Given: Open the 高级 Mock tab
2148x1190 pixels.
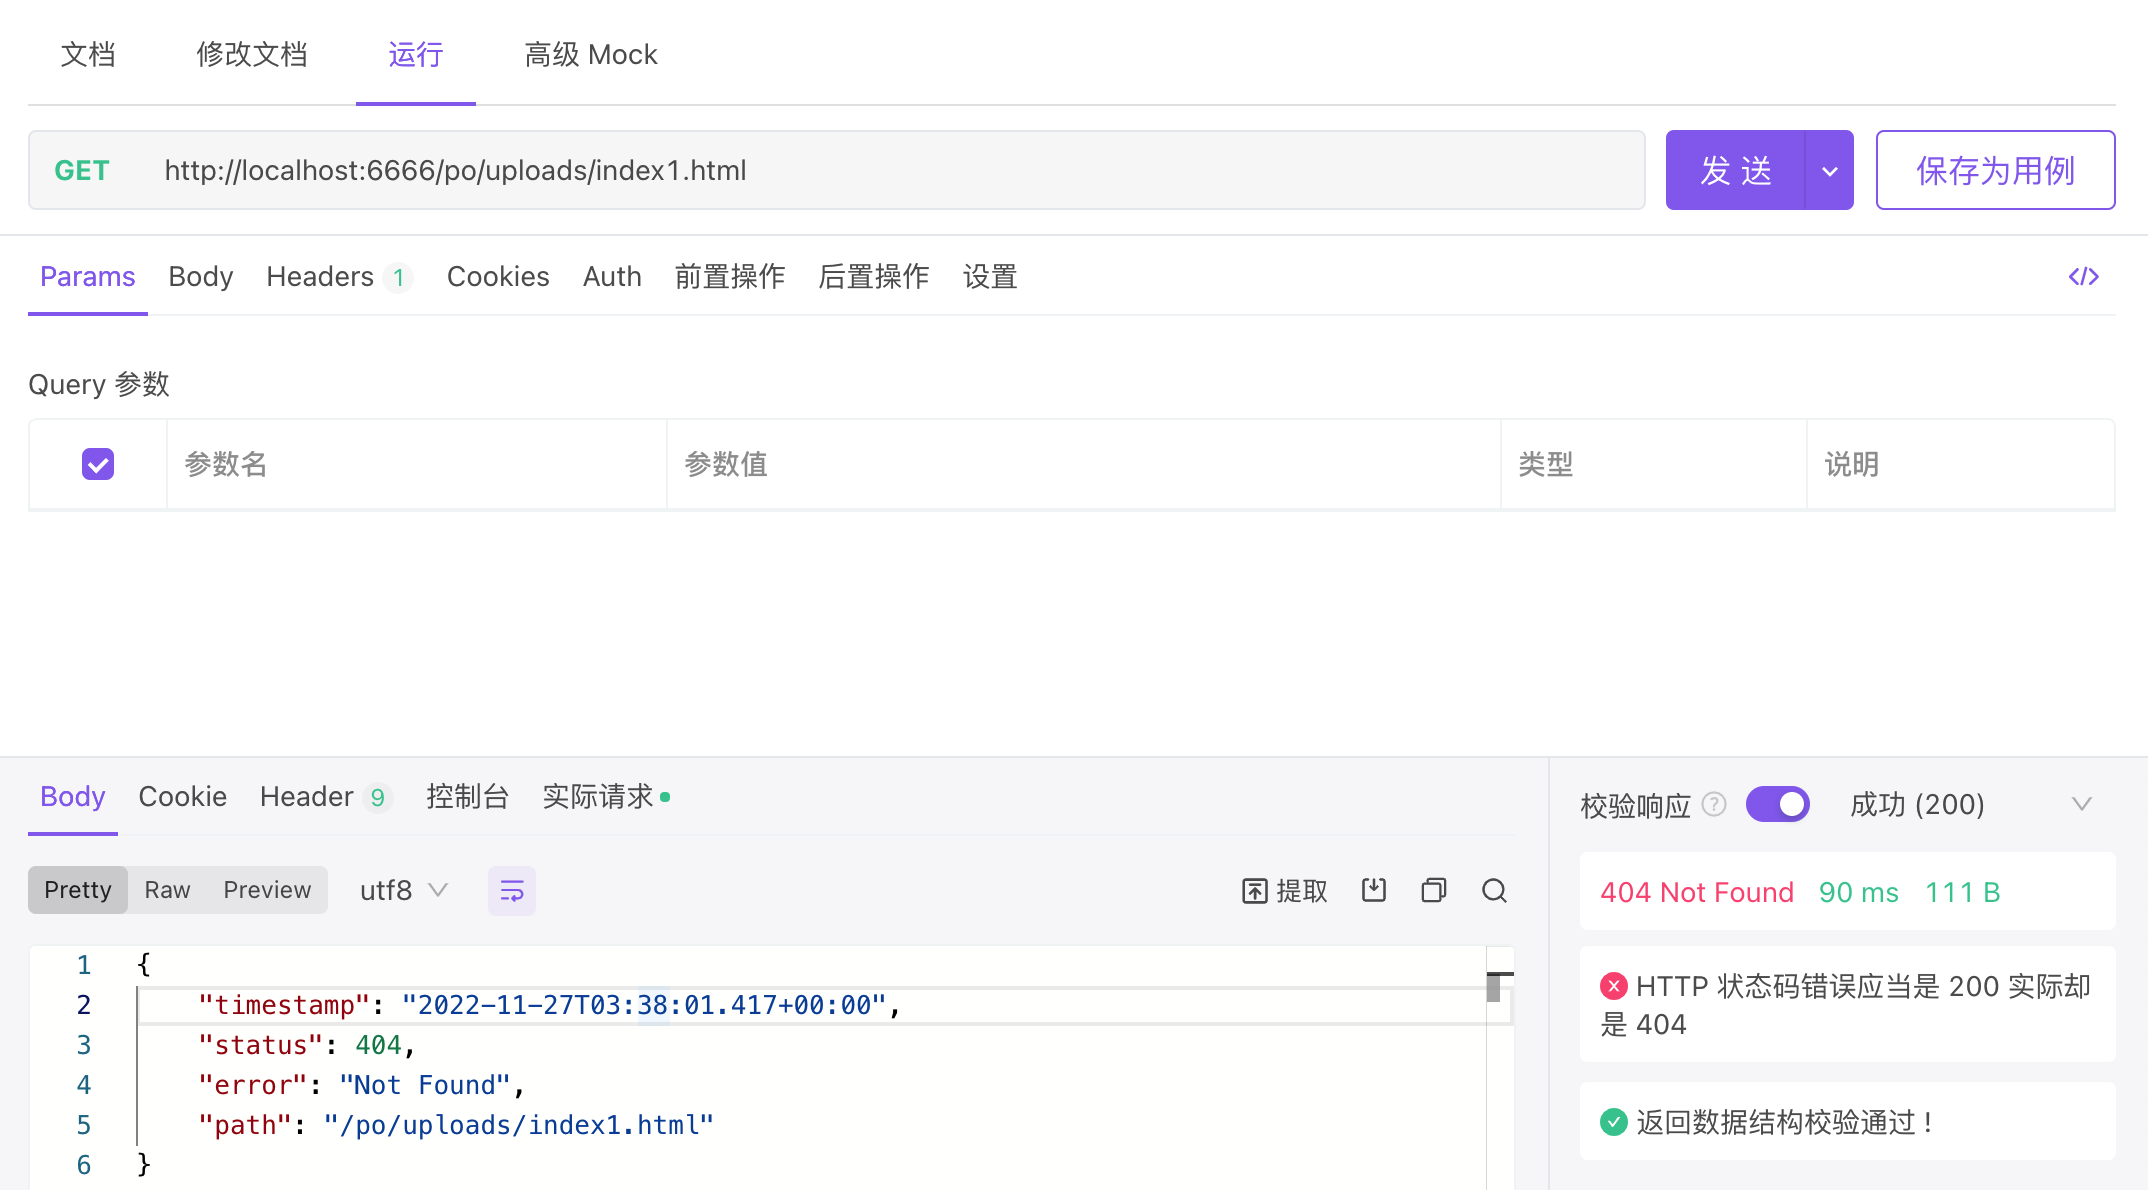Looking at the screenshot, I should coord(590,54).
